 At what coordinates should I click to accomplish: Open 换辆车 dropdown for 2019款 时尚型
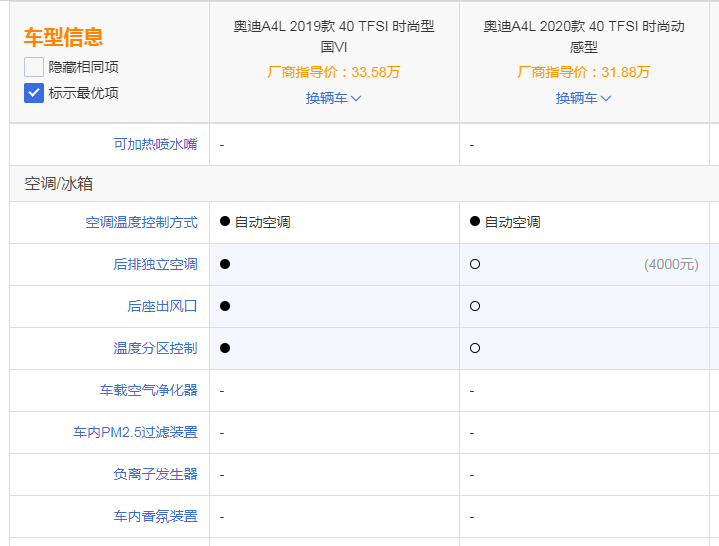coord(333,98)
